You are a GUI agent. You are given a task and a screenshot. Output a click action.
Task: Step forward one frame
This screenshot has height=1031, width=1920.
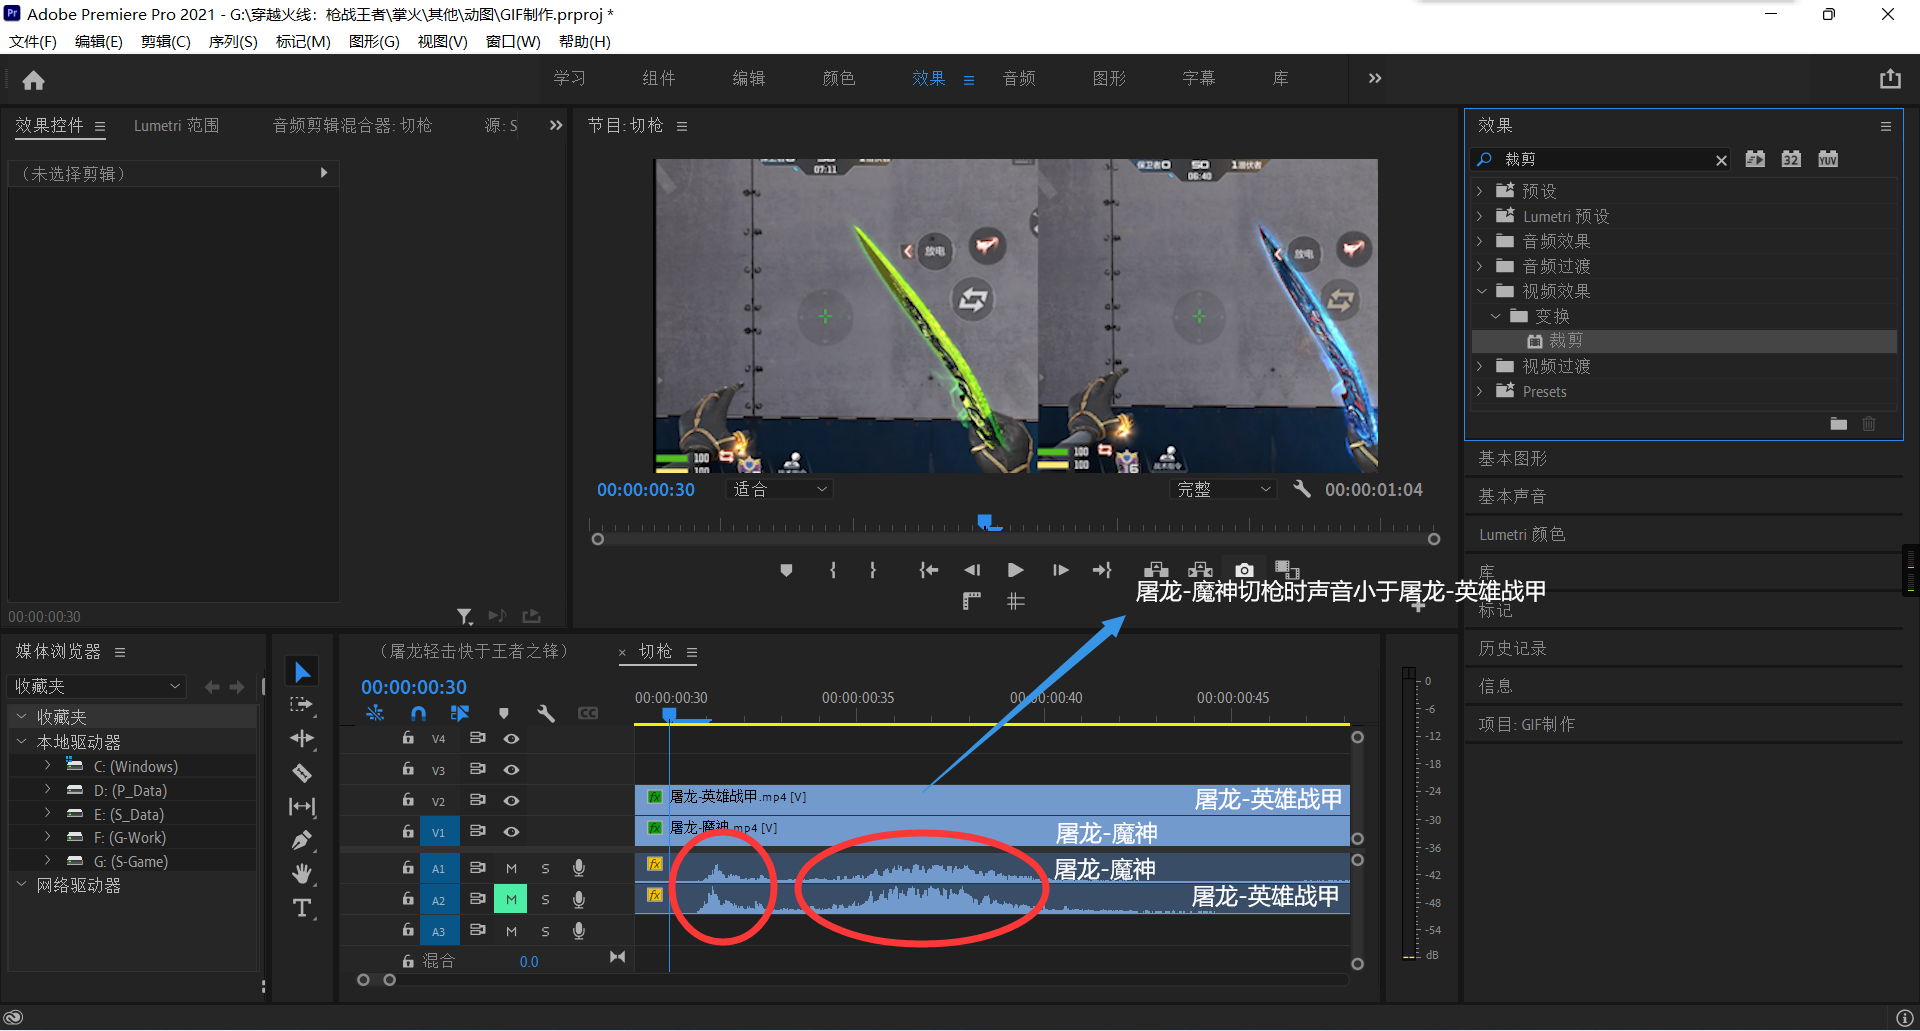point(1060,570)
